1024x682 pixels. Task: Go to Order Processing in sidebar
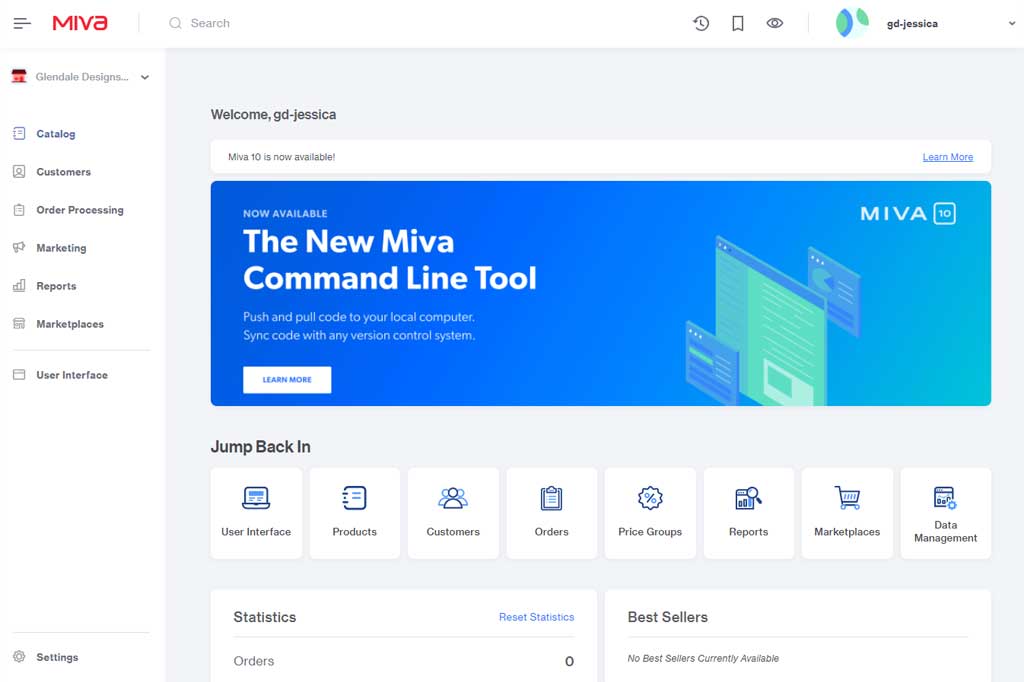(x=80, y=210)
